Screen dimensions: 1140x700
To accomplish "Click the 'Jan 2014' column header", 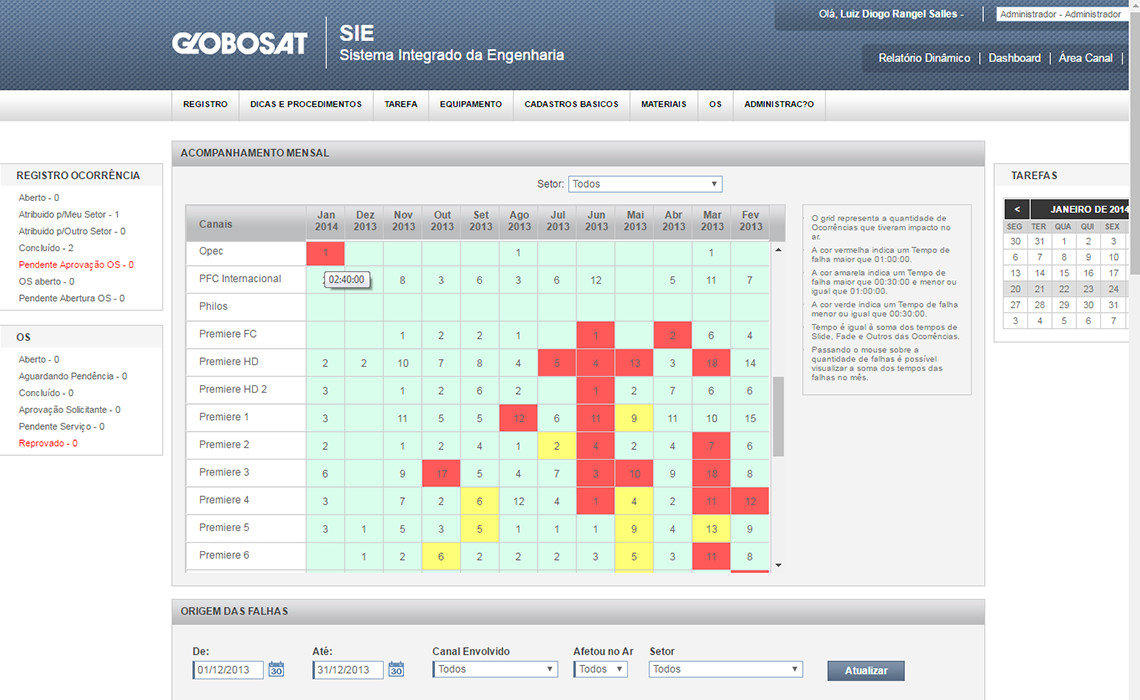I will [x=326, y=221].
